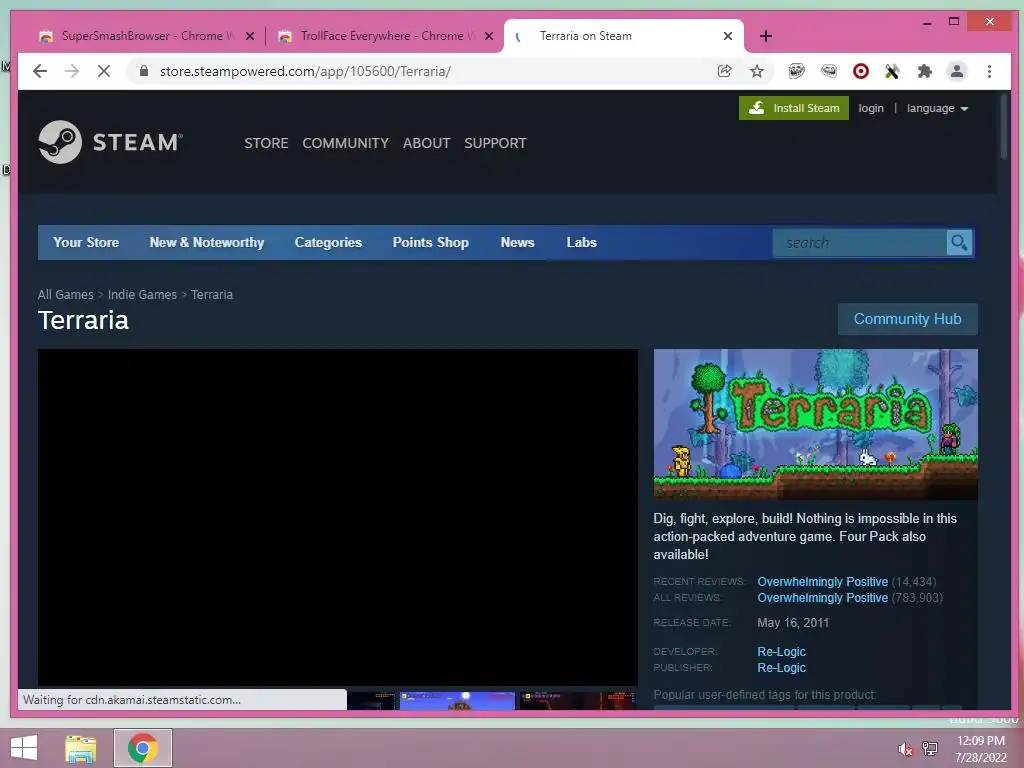
Task: Open the second troll face extension icon
Action: [x=829, y=71]
